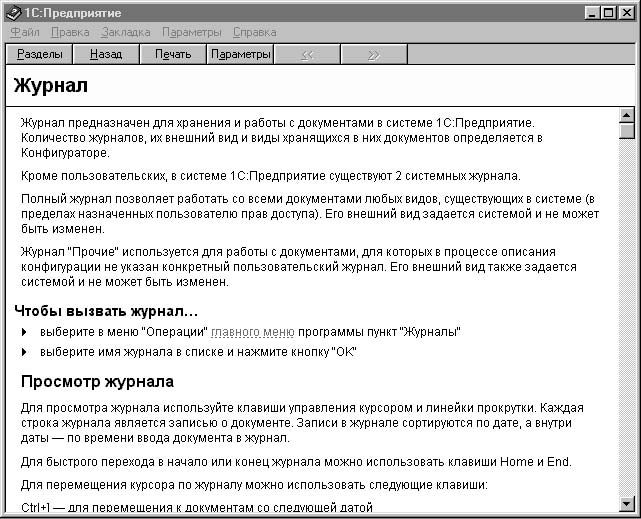
Task: Open the Параметры menu in menu bar
Action: click(x=191, y=32)
